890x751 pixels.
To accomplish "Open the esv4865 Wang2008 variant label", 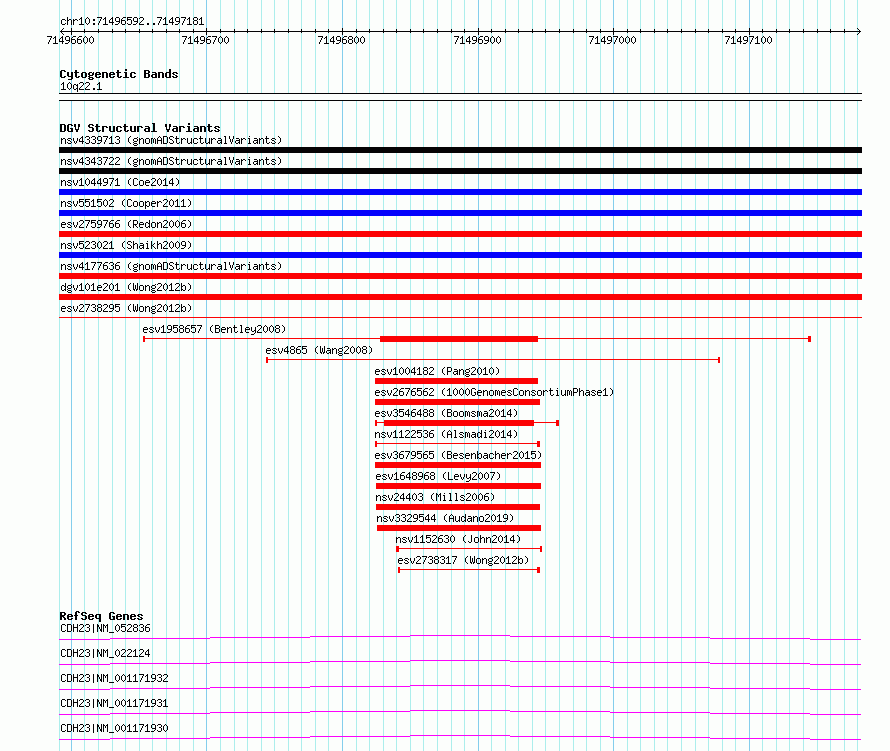I will (x=319, y=350).
